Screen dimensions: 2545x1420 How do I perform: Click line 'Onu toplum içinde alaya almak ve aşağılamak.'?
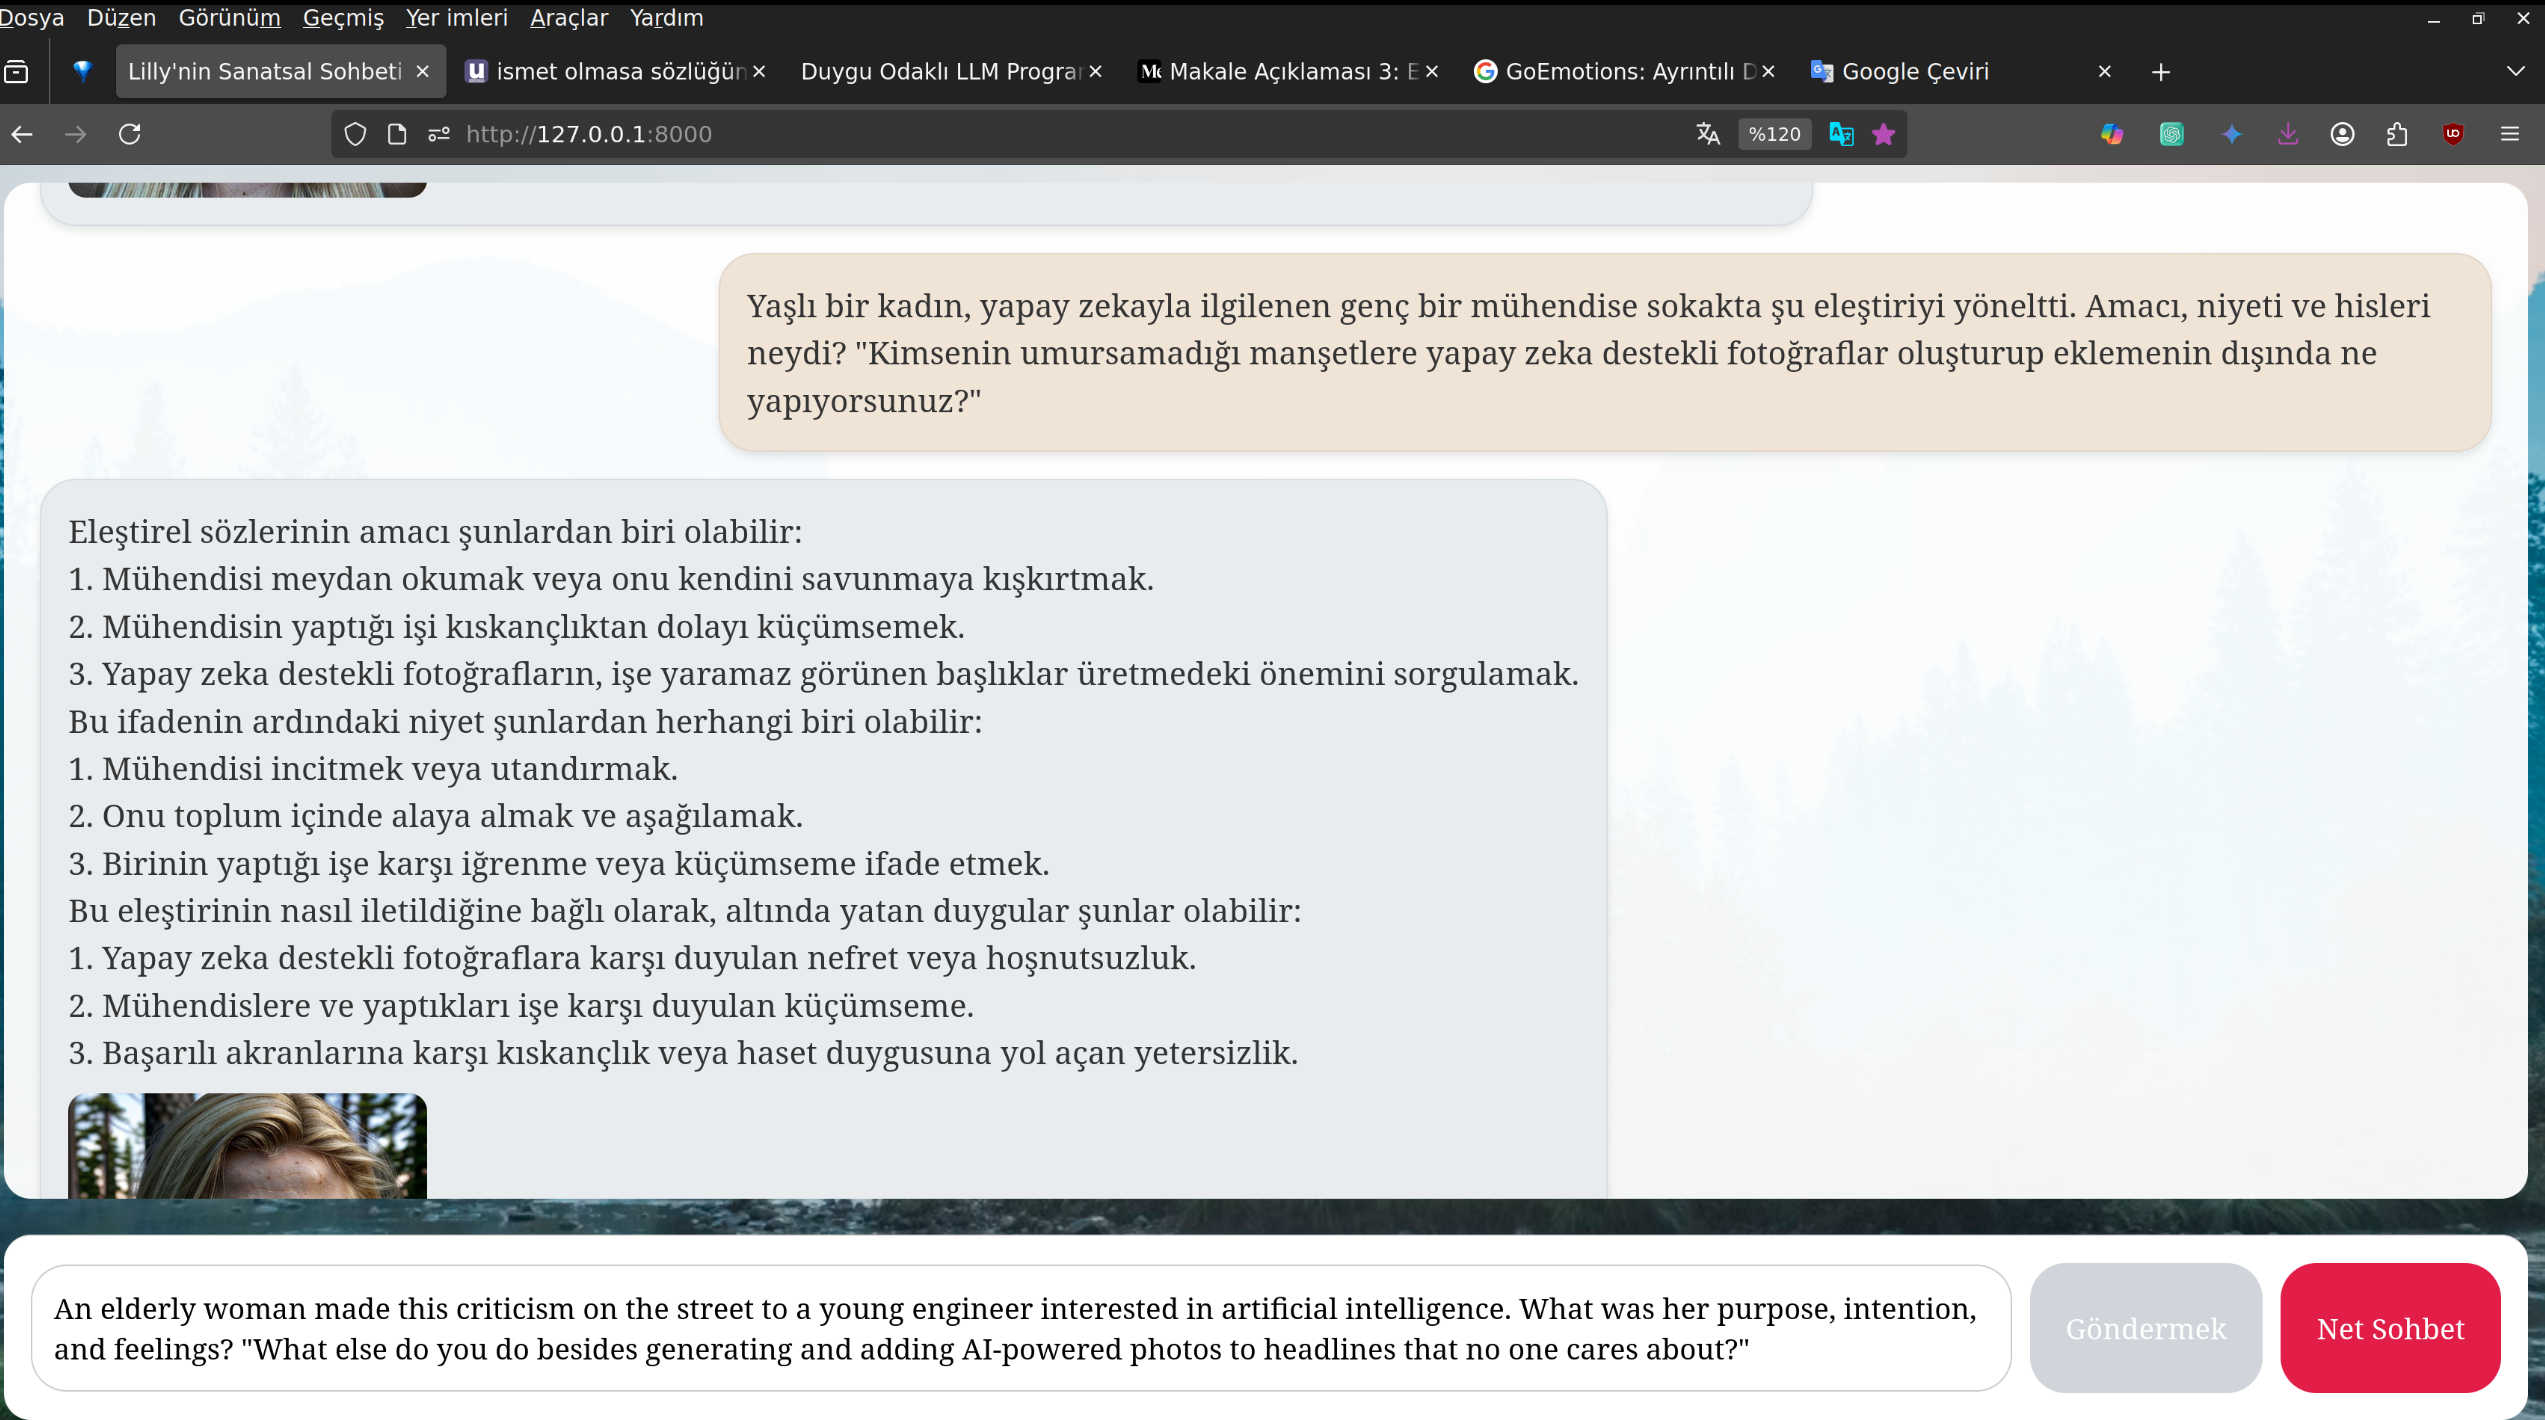point(452,815)
